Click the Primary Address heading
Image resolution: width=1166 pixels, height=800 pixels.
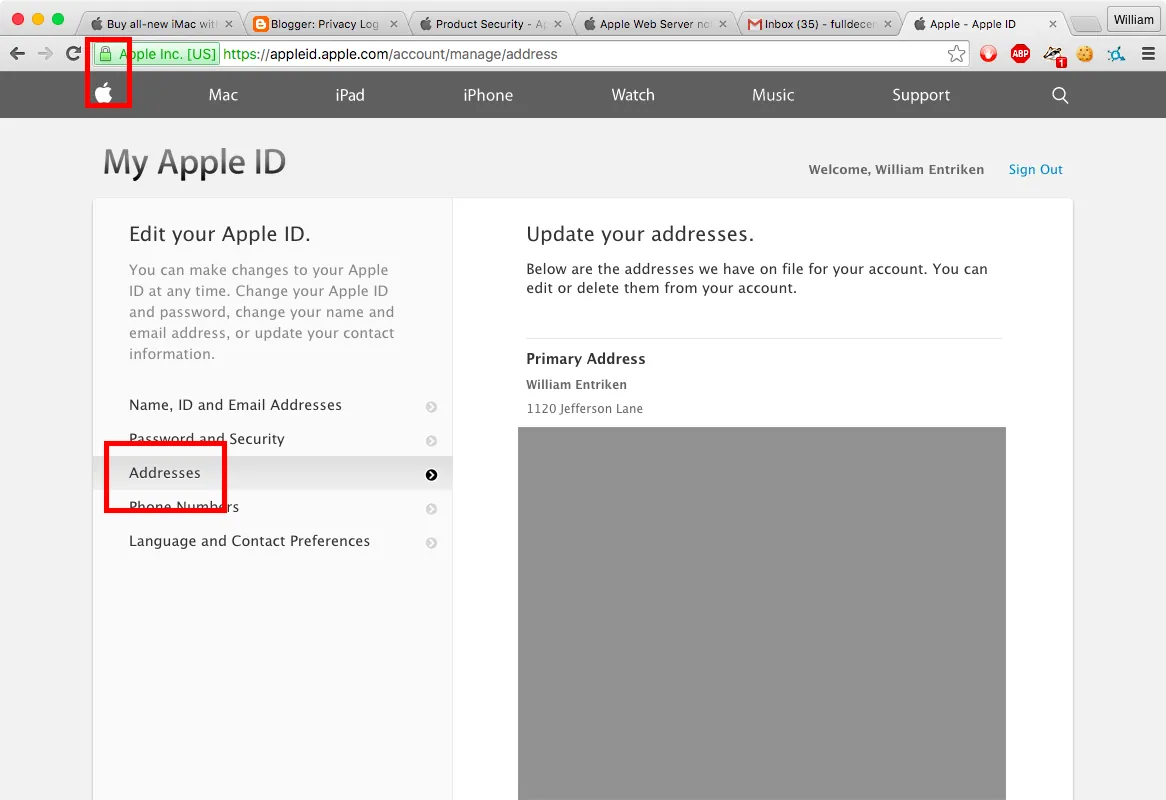(586, 358)
